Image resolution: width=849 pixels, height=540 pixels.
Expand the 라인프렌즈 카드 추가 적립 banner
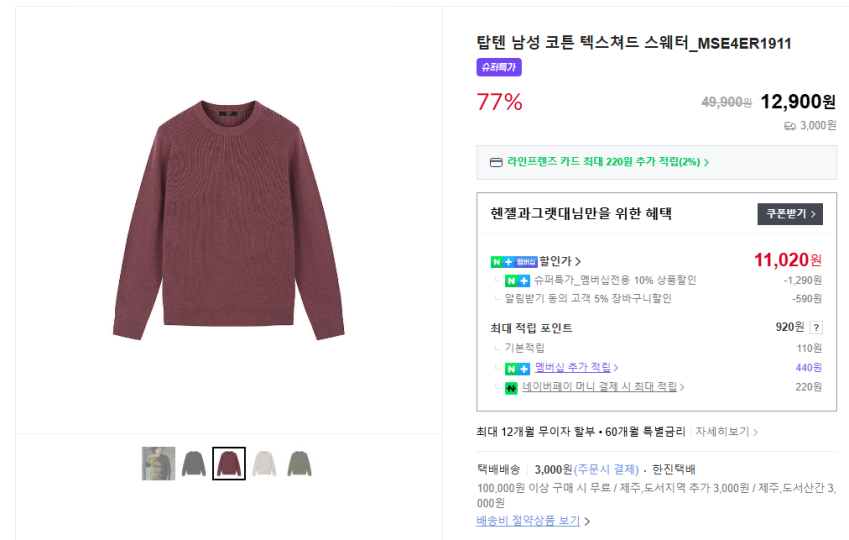(706, 162)
